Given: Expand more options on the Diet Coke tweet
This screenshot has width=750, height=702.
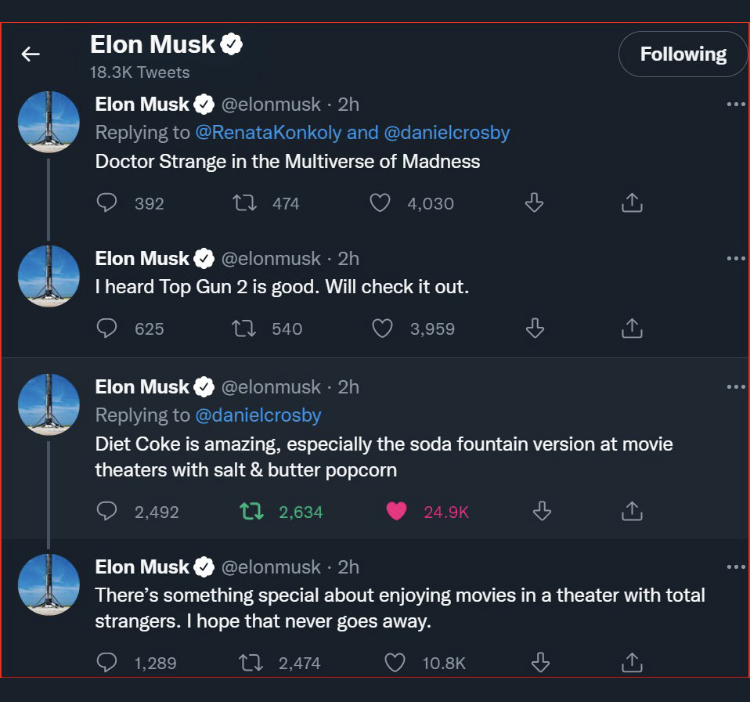Looking at the screenshot, I should point(735,387).
